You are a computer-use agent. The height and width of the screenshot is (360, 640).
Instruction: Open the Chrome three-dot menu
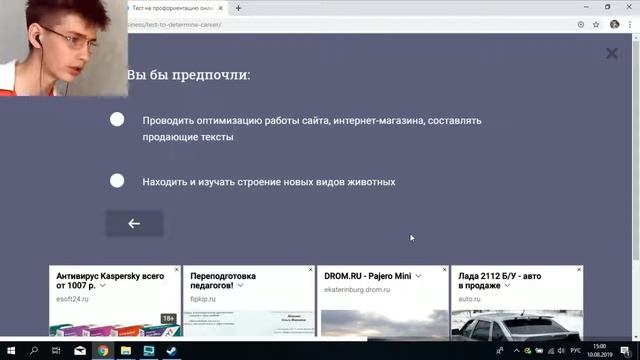[x=630, y=24]
